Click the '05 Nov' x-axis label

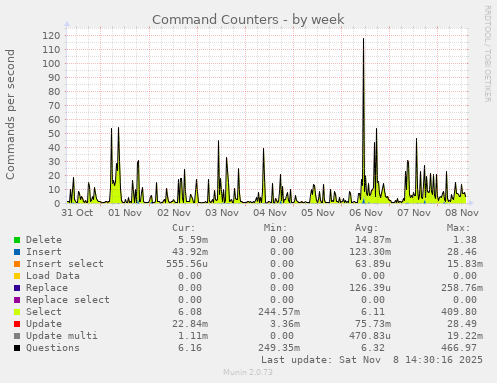318,213
